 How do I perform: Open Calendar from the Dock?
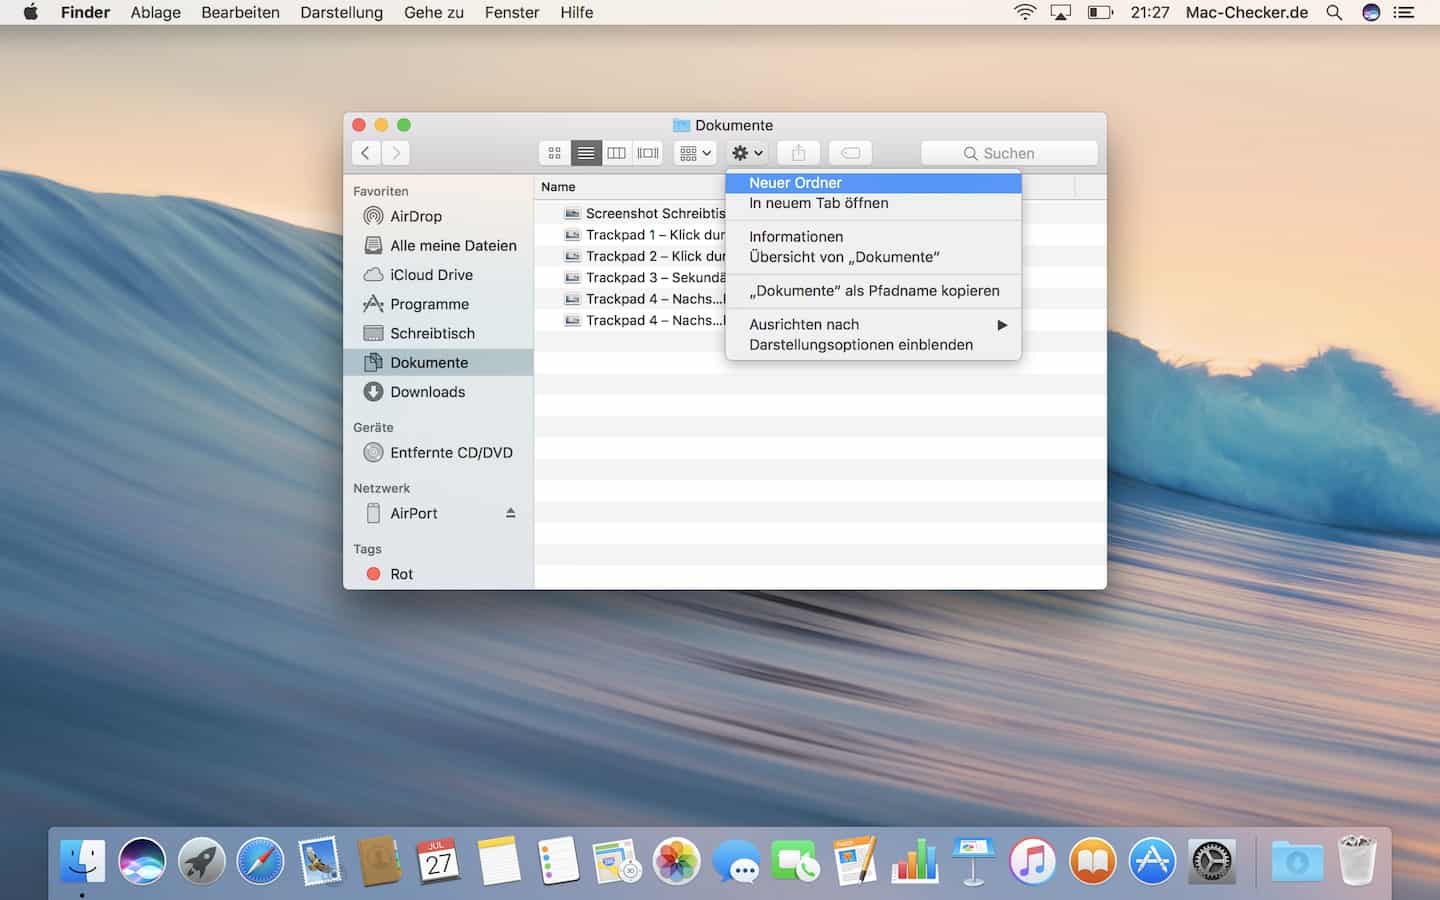[x=439, y=861]
